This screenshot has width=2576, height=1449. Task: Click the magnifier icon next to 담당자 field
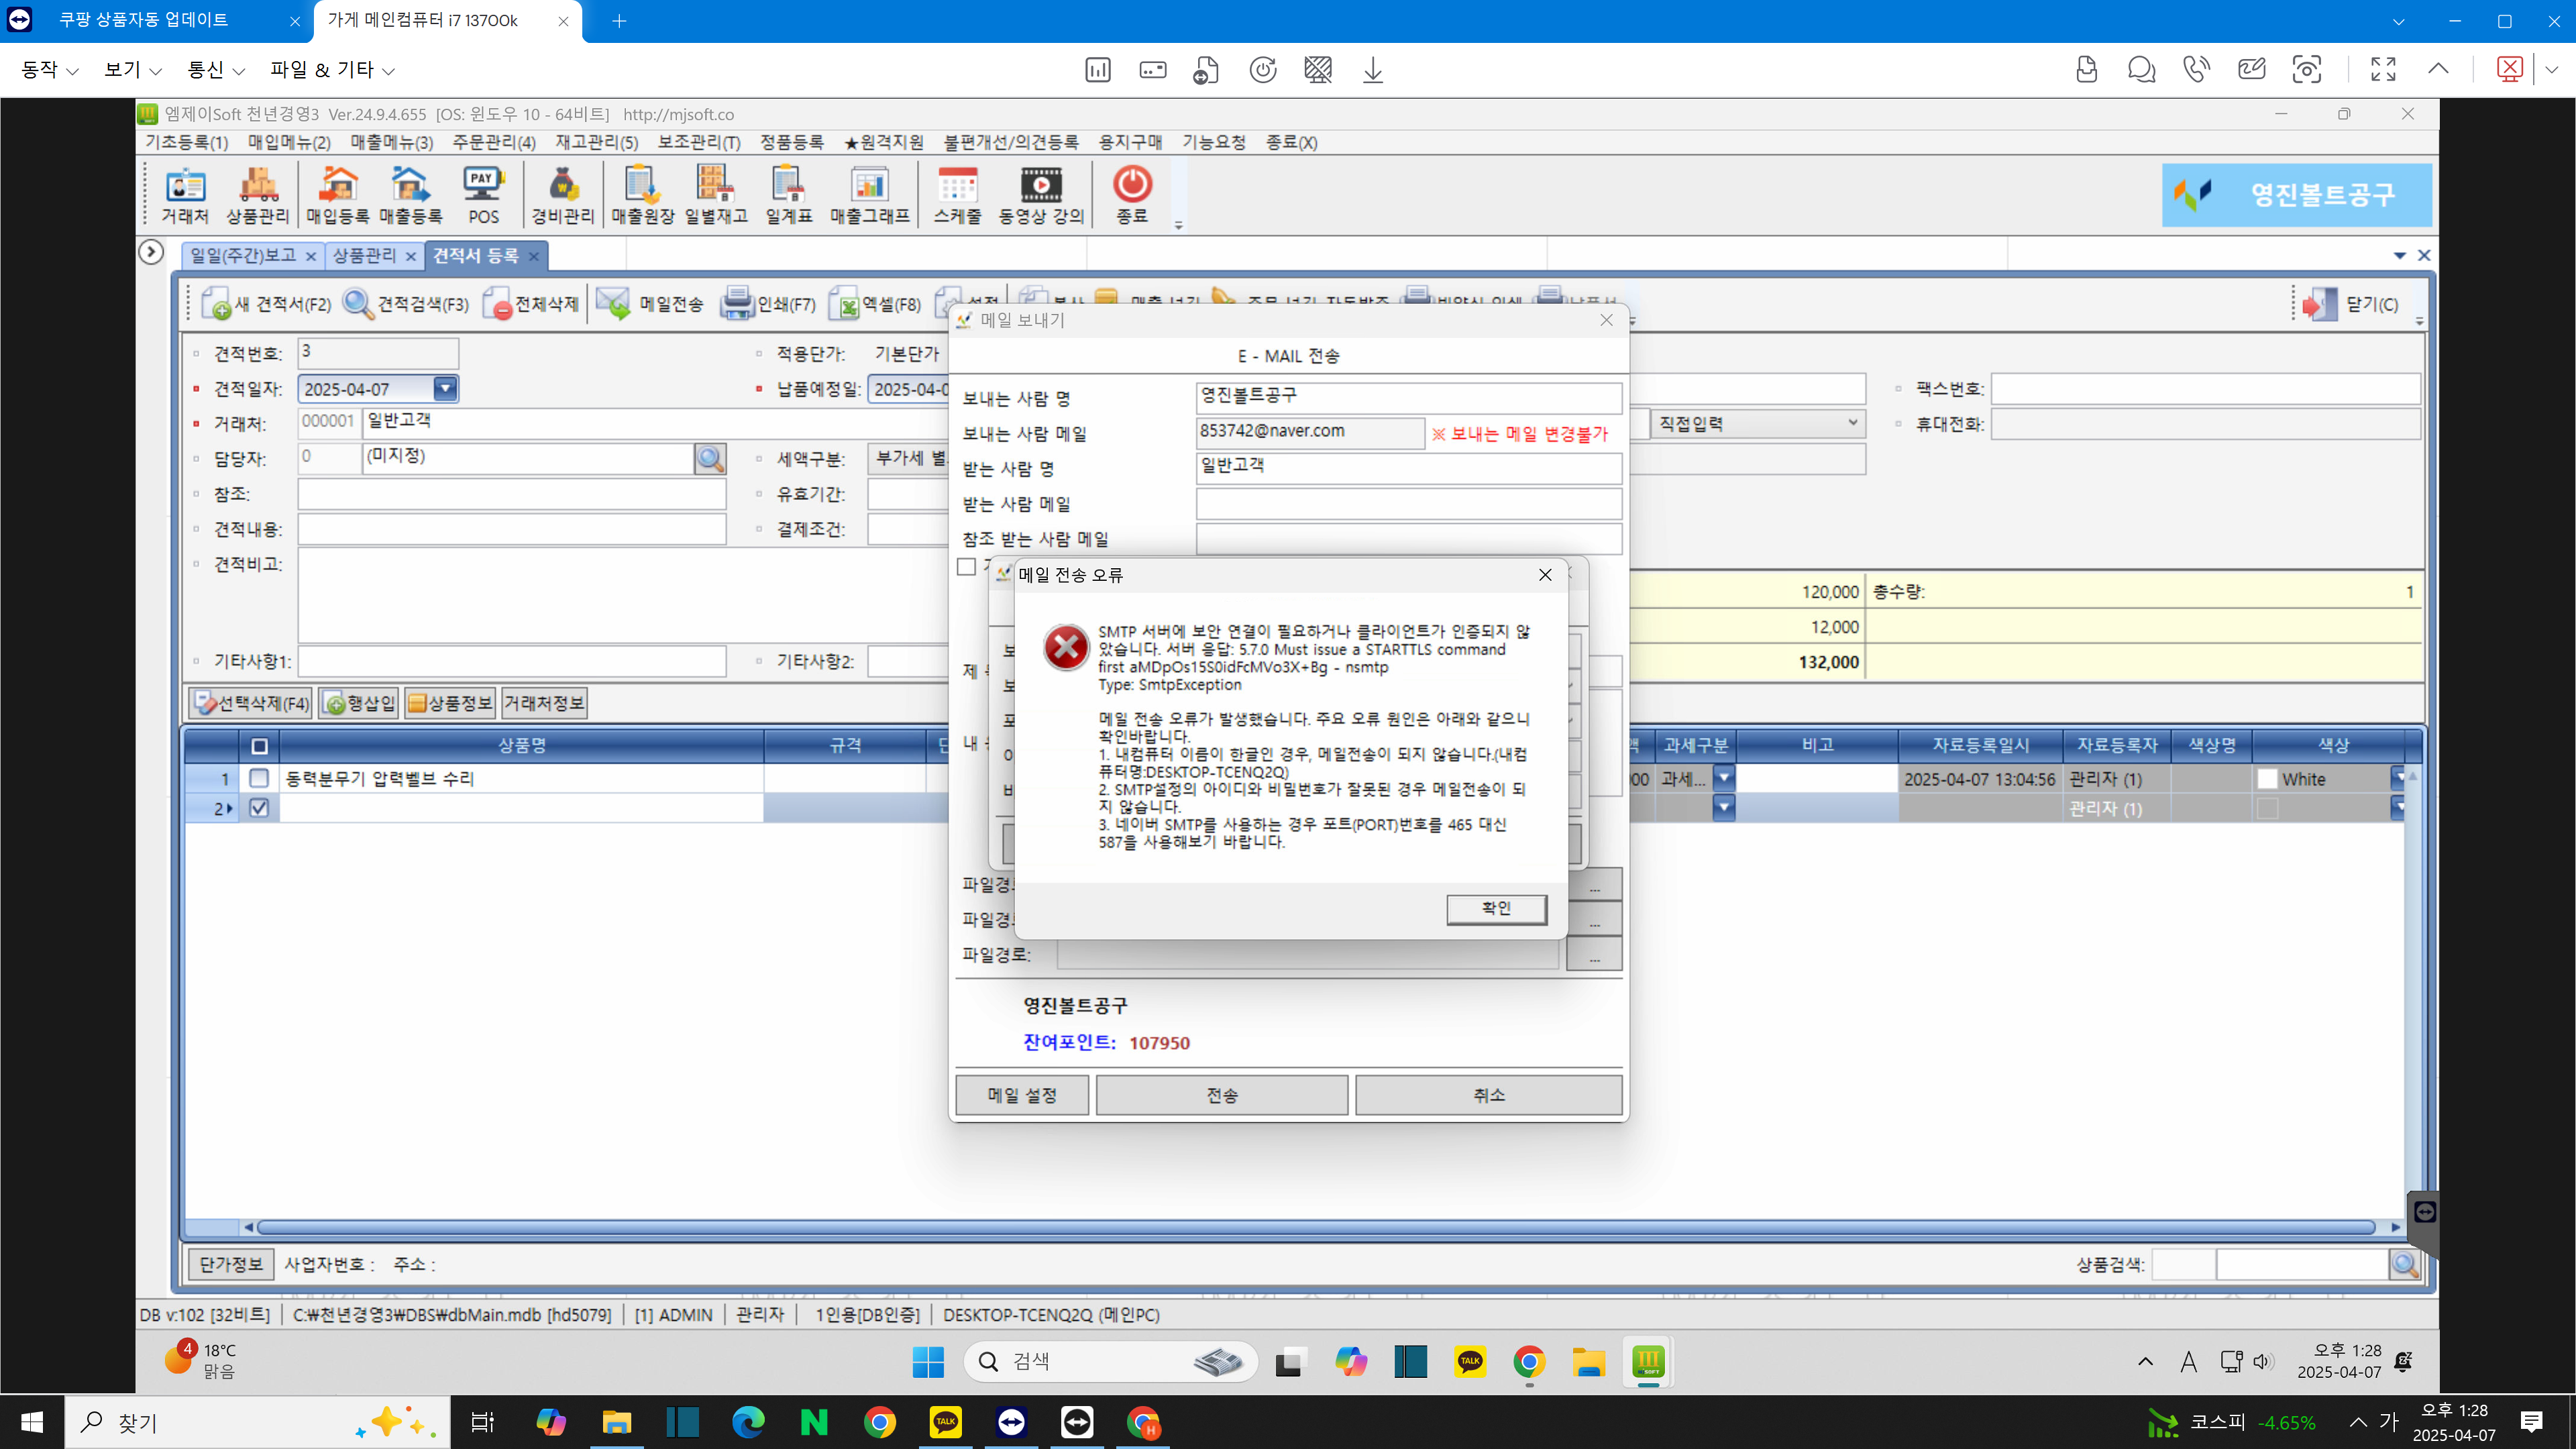tap(710, 459)
